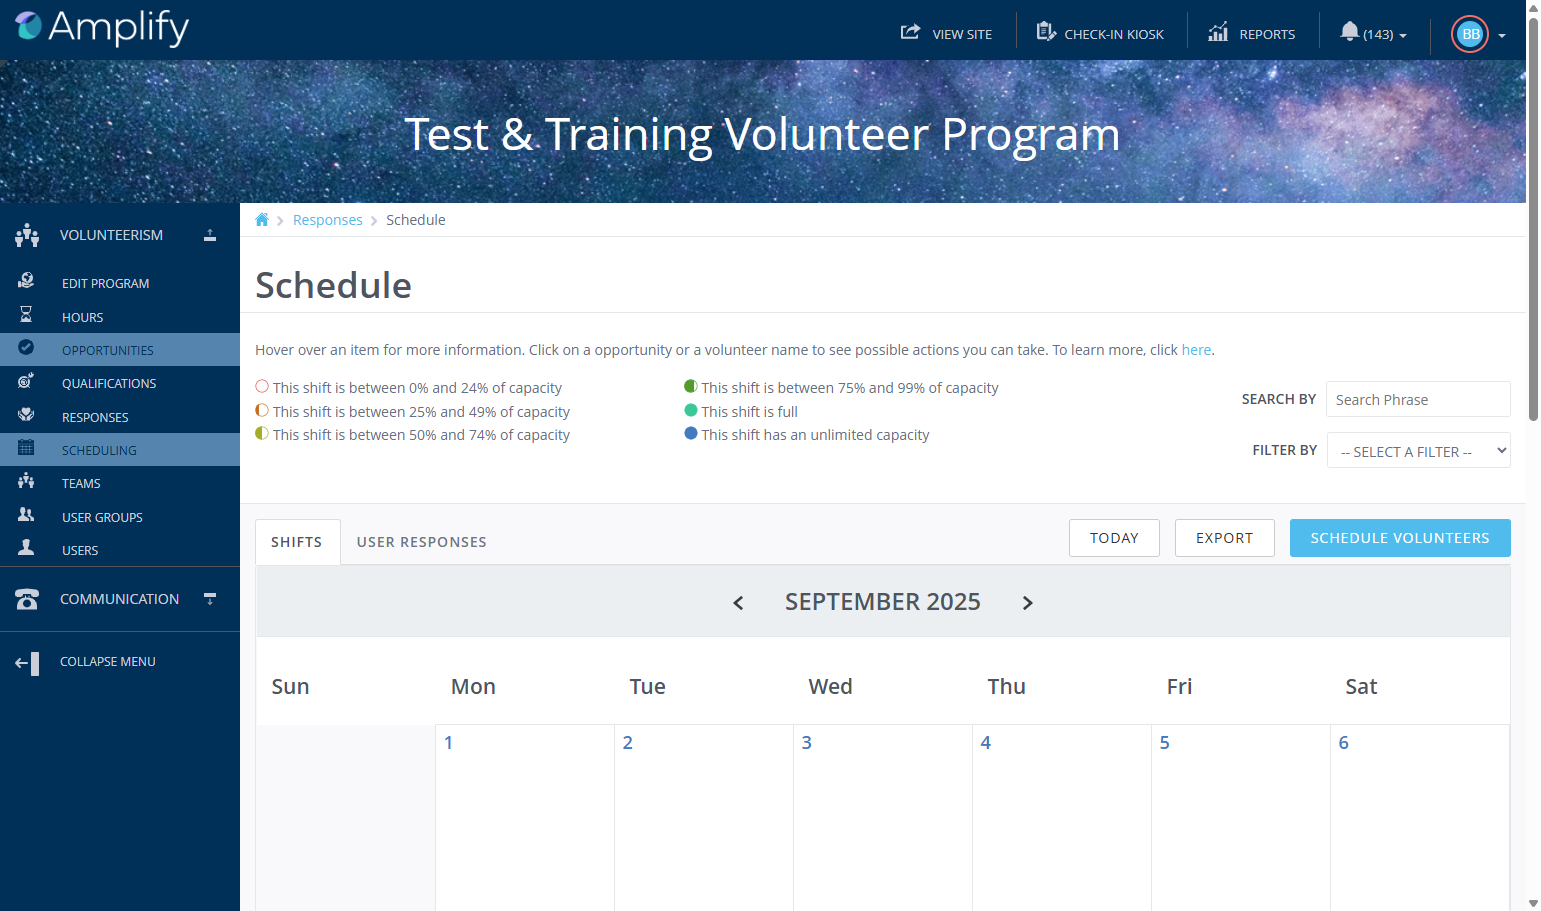Click the Check-In Kiosk icon
The image size is (1541, 911).
pyautogui.click(x=1046, y=32)
